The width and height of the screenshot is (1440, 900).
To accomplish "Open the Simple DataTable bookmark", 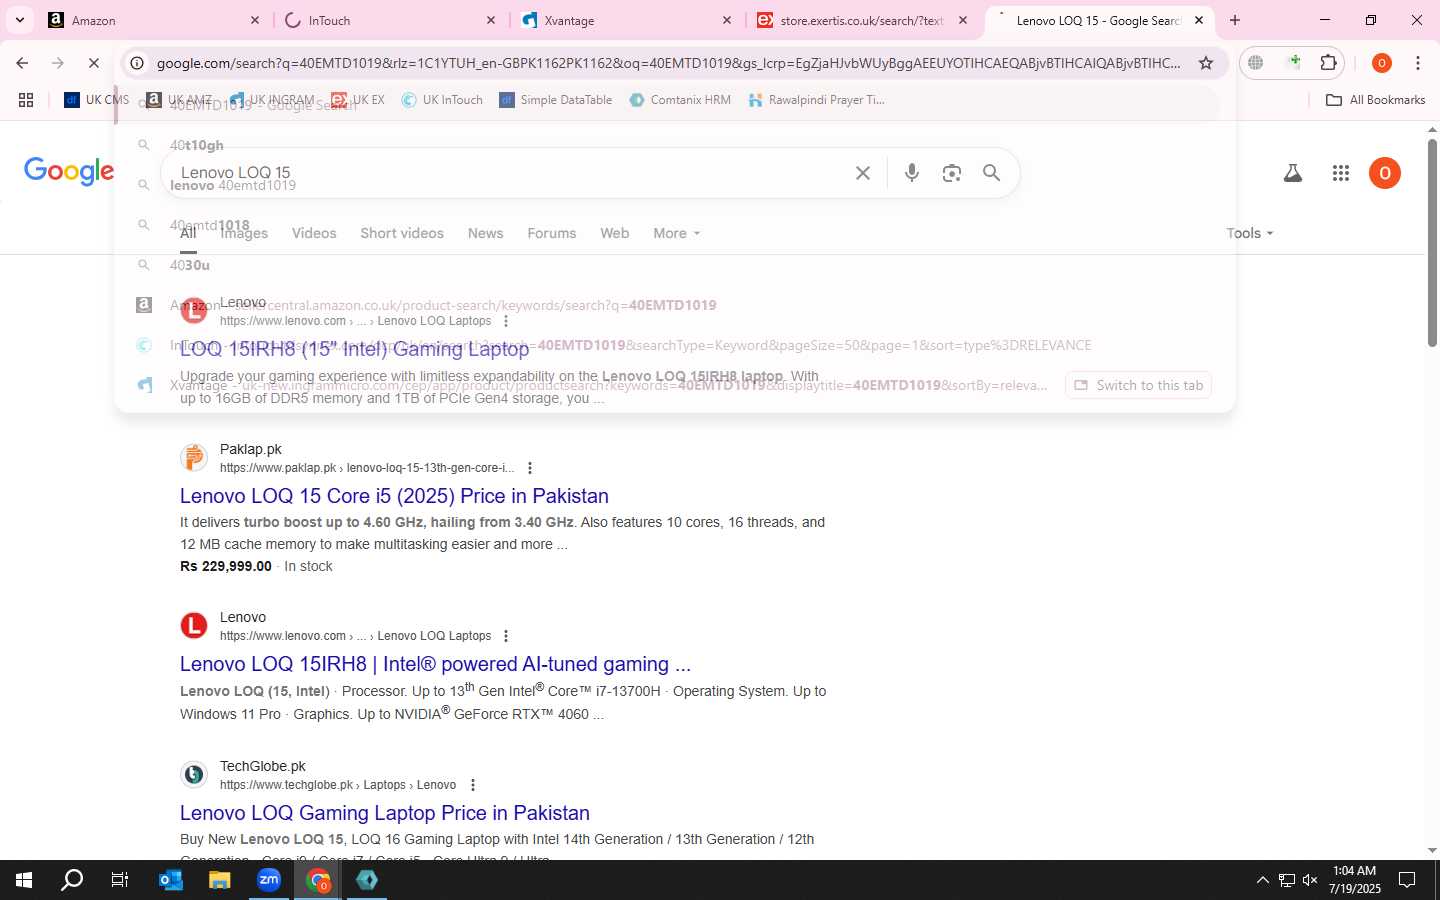I will tap(555, 100).
